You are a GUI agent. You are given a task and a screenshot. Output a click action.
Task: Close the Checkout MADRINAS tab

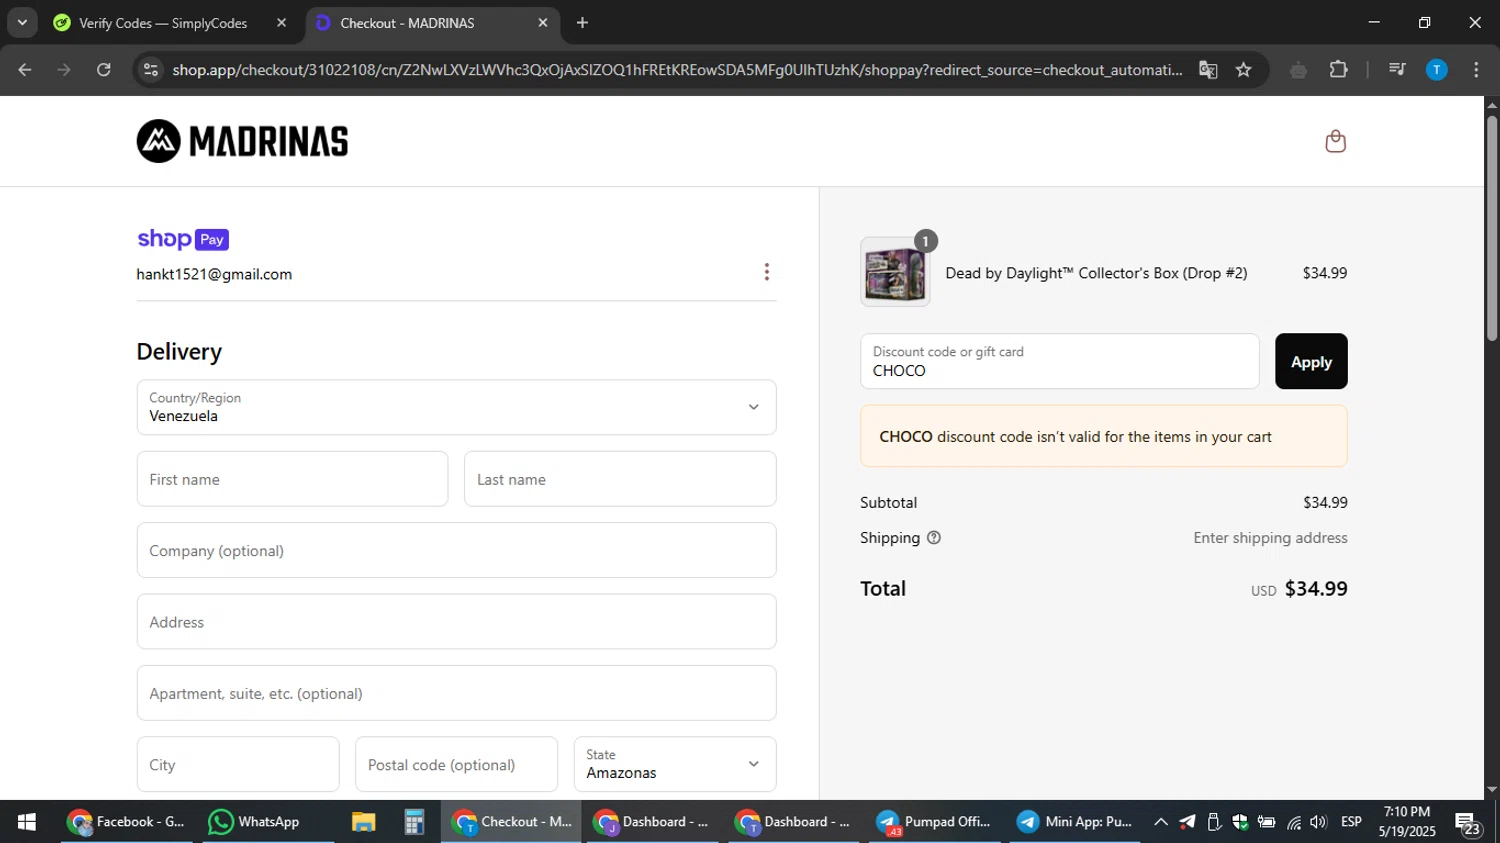point(543,22)
